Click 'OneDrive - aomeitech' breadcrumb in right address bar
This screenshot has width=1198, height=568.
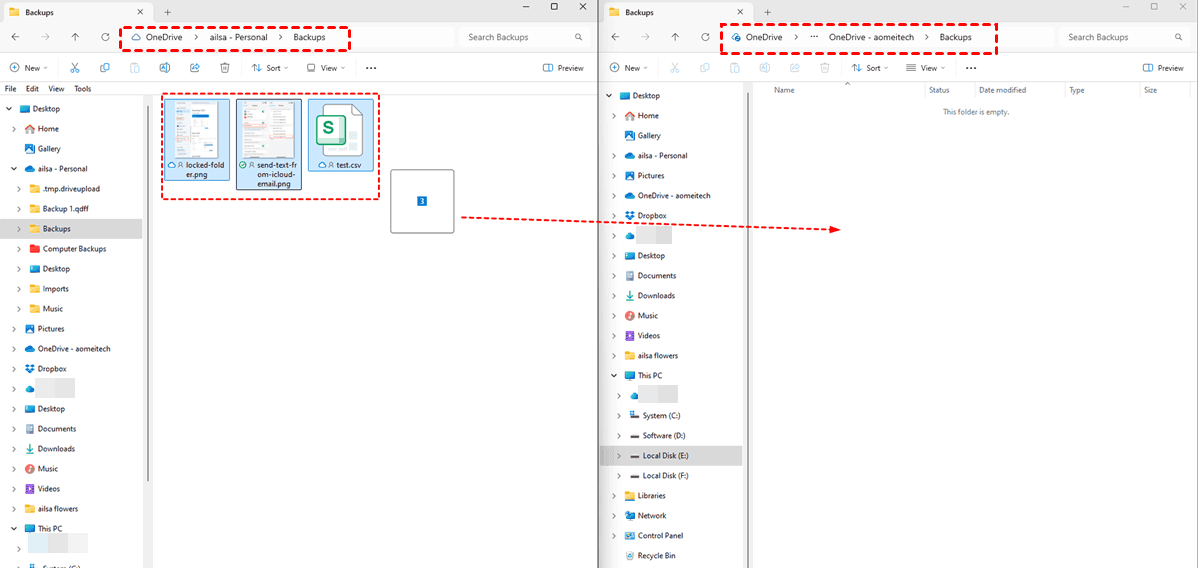(871, 37)
